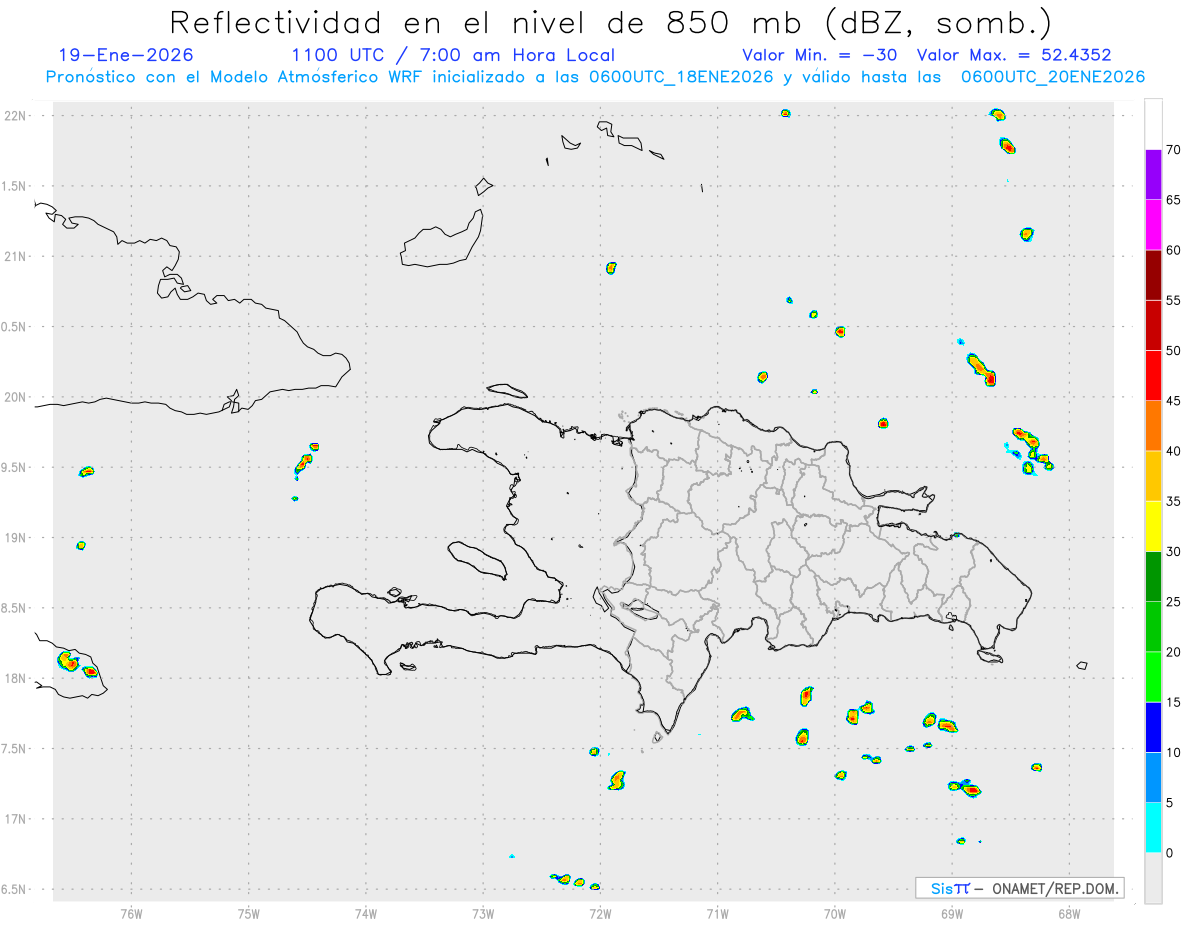1200x927 pixels.
Task: Click the magenta 60-65 dBZ color band
Action: click(1154, 225)
